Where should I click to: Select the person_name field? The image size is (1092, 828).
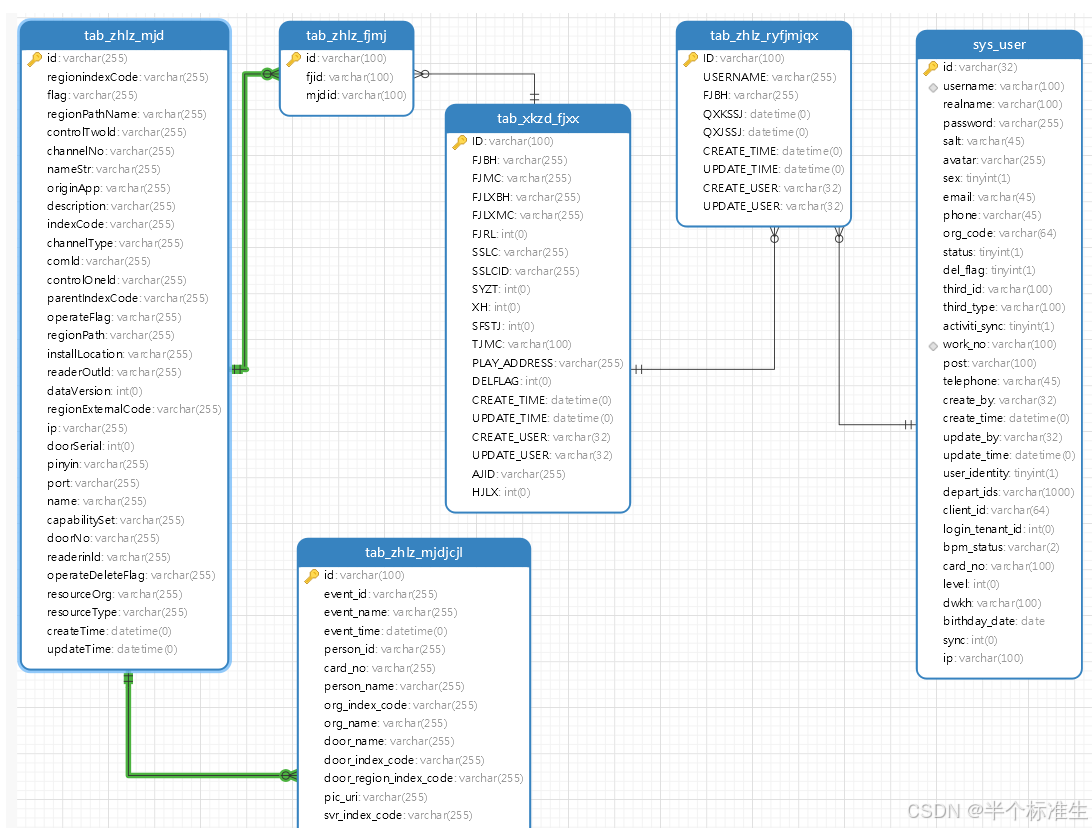click(x=393, y=686)
